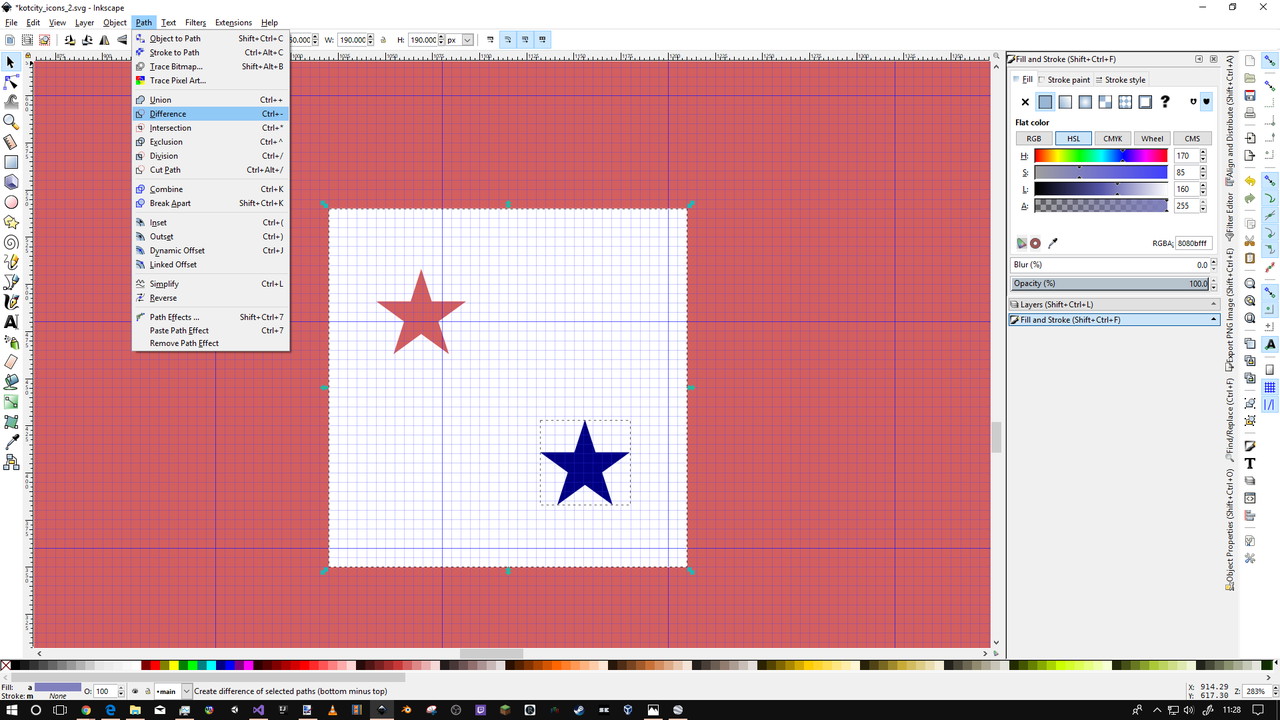Select the Paint bucket tool
The height and width of the screenshot is (720, 1280).
[x=11, y=382]
